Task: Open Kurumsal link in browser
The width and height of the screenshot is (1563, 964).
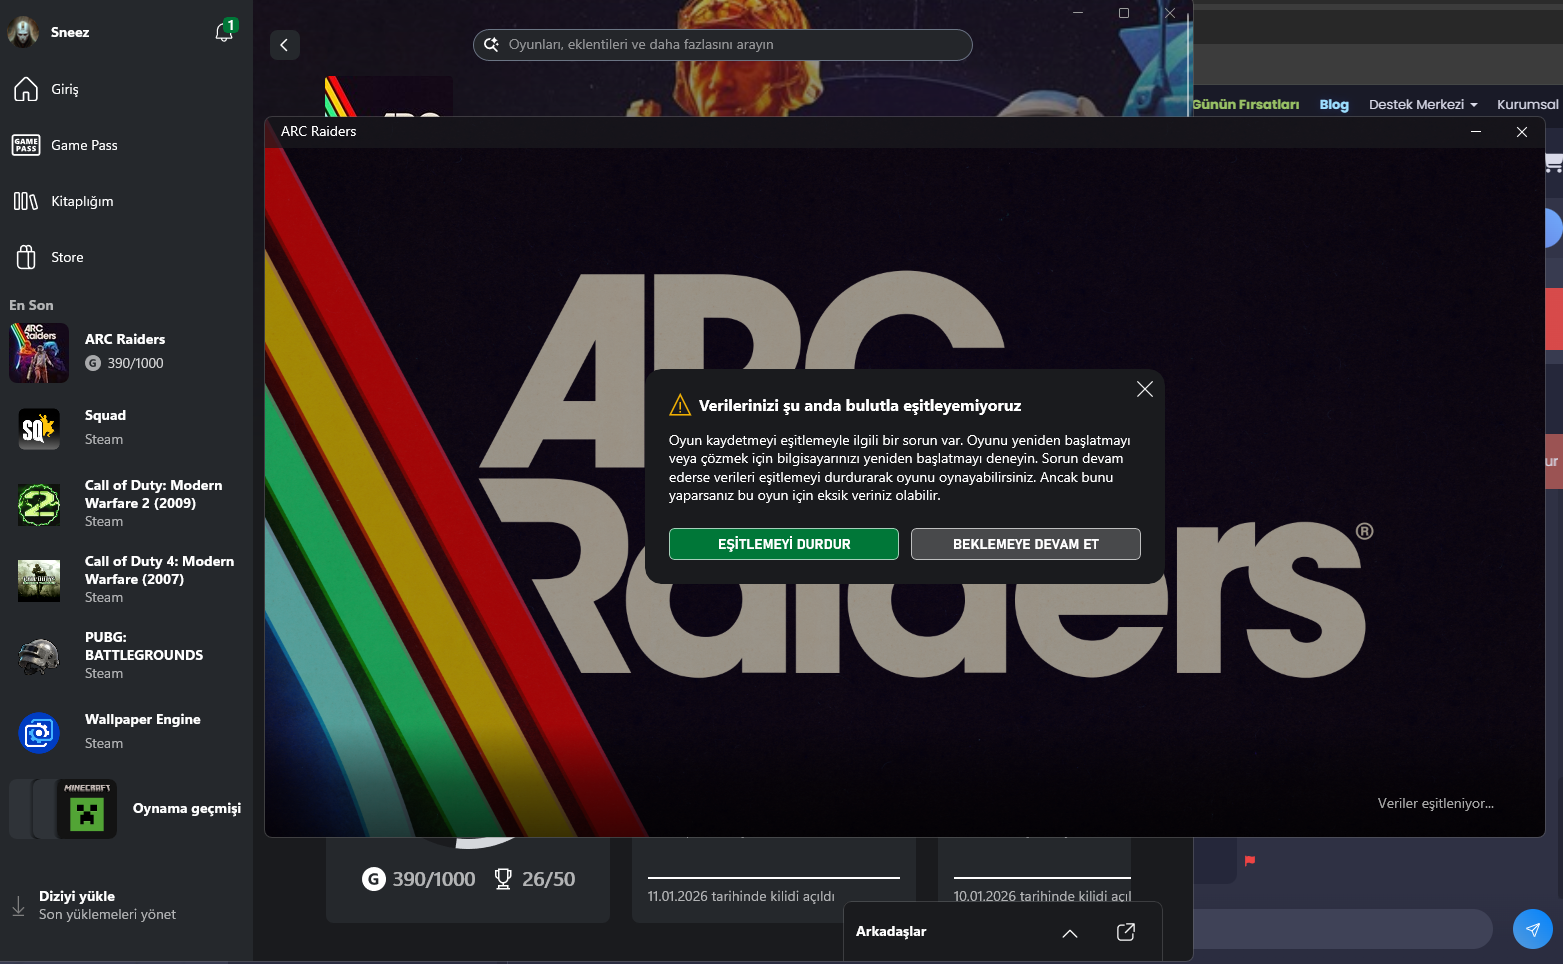Action: [1528, 104]
